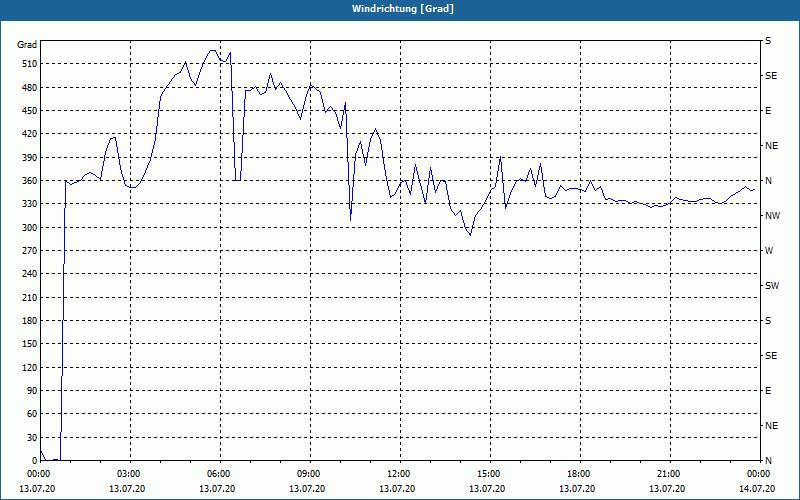Click the y-axis value '0'

pos(34,461)
